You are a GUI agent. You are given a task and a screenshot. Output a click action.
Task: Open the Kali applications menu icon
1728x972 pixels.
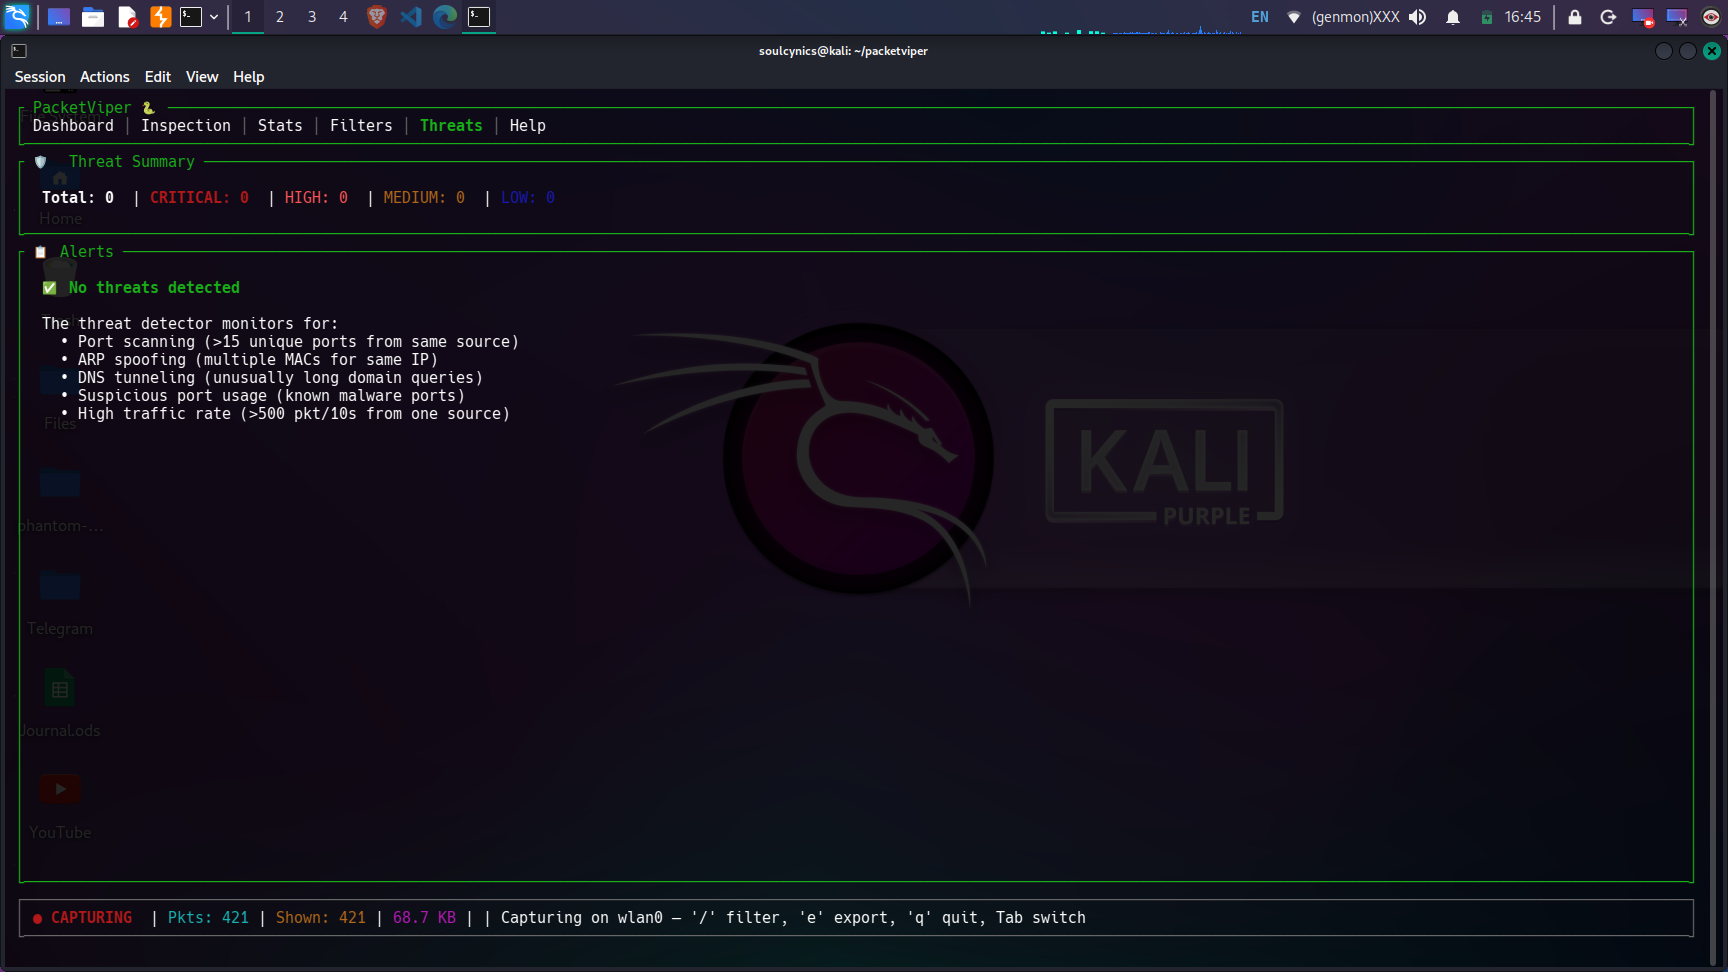click(18, 17)
